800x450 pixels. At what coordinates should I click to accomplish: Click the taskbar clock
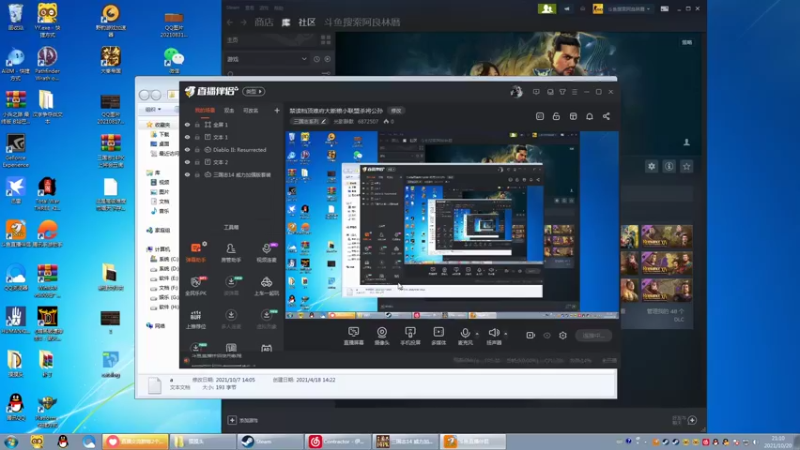[778, 441]
